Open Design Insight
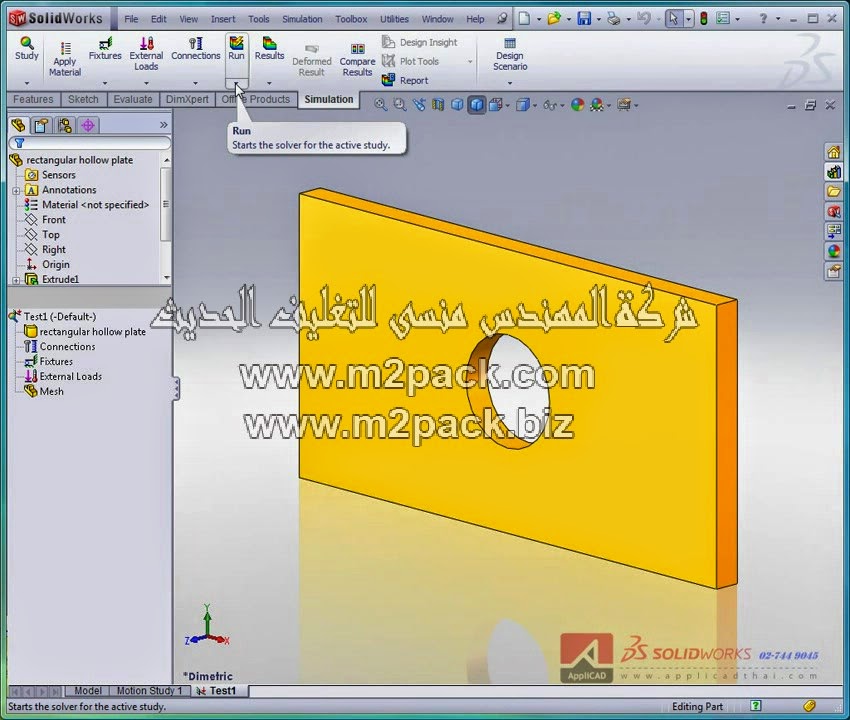The height and width of the screenshot is (720, 850). click(420, 42)
